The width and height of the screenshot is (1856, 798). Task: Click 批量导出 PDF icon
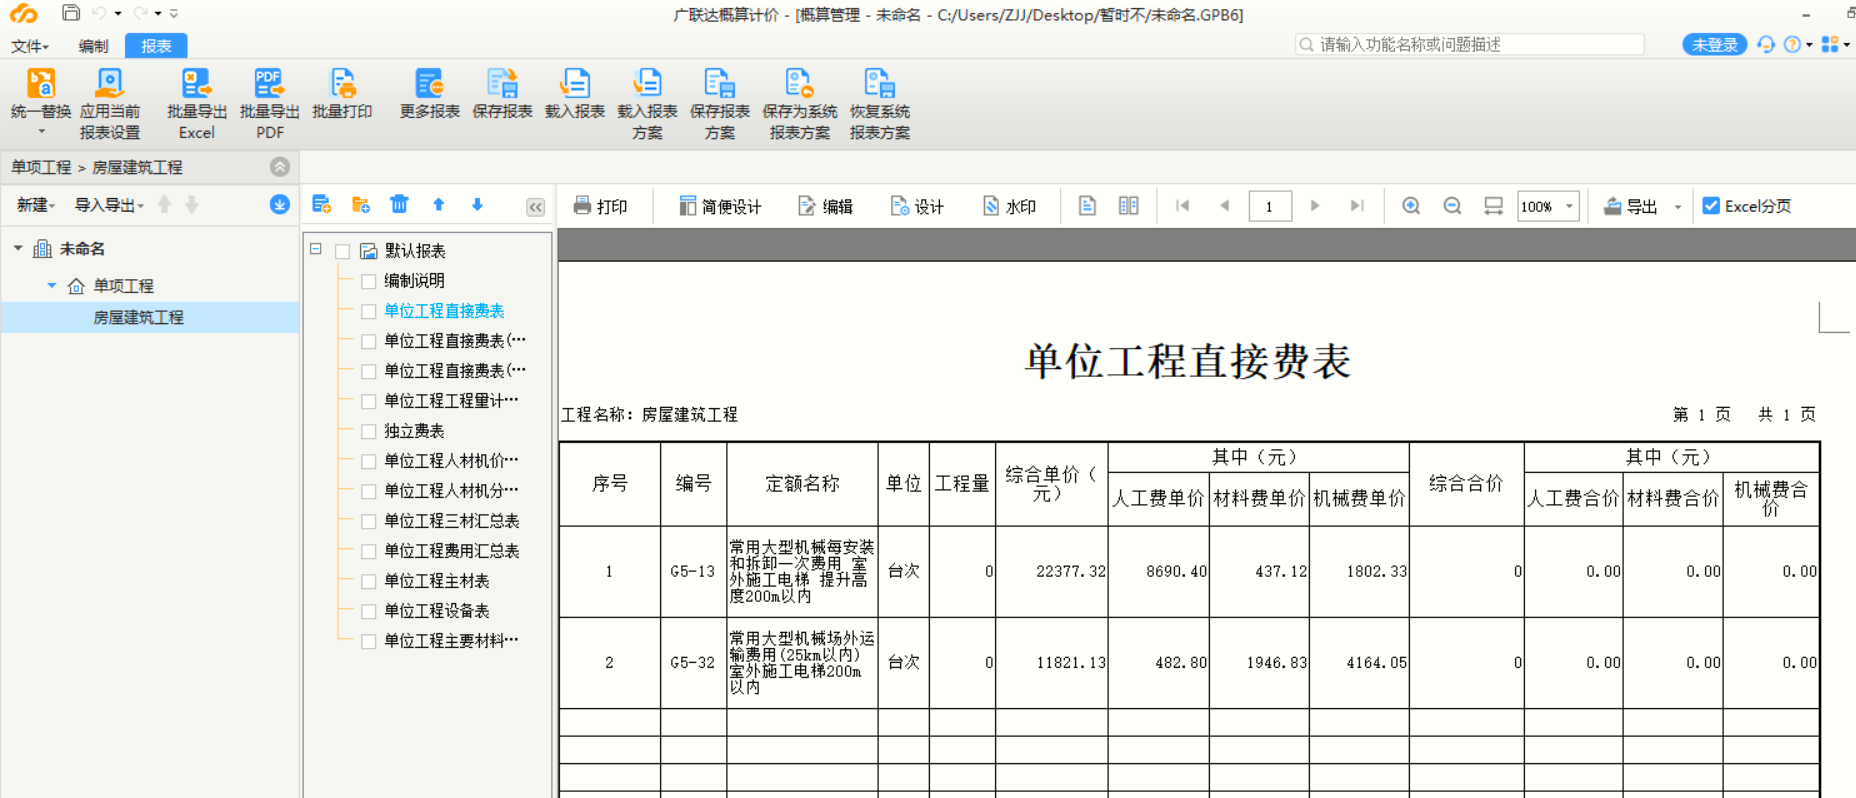click(269, 84)
